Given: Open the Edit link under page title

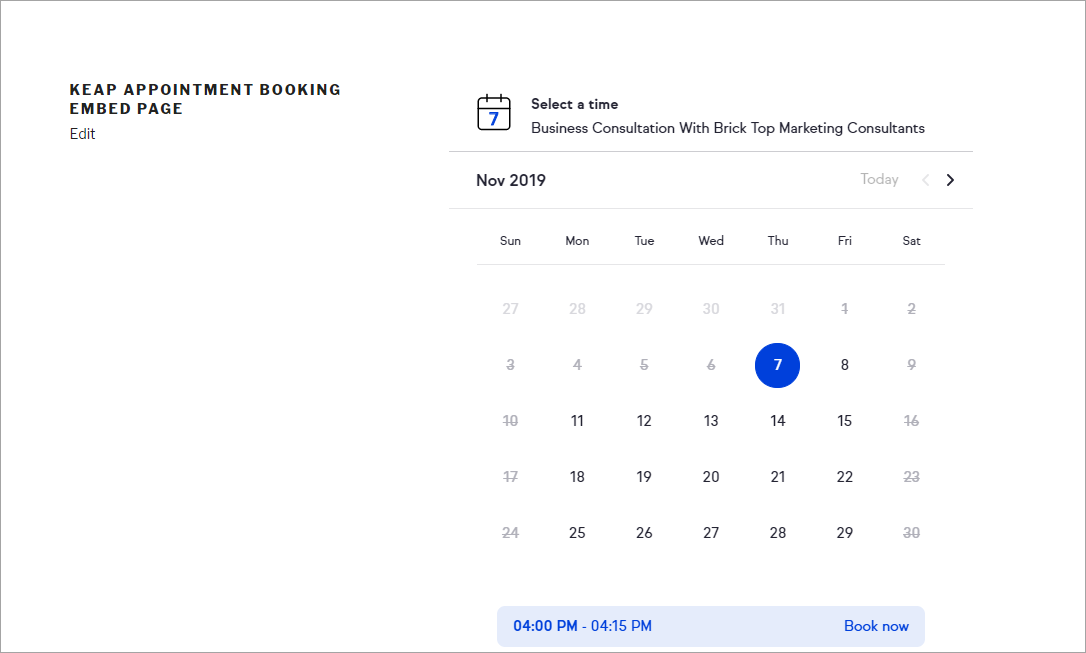Looking at the screenshot, I should point(83,134).
